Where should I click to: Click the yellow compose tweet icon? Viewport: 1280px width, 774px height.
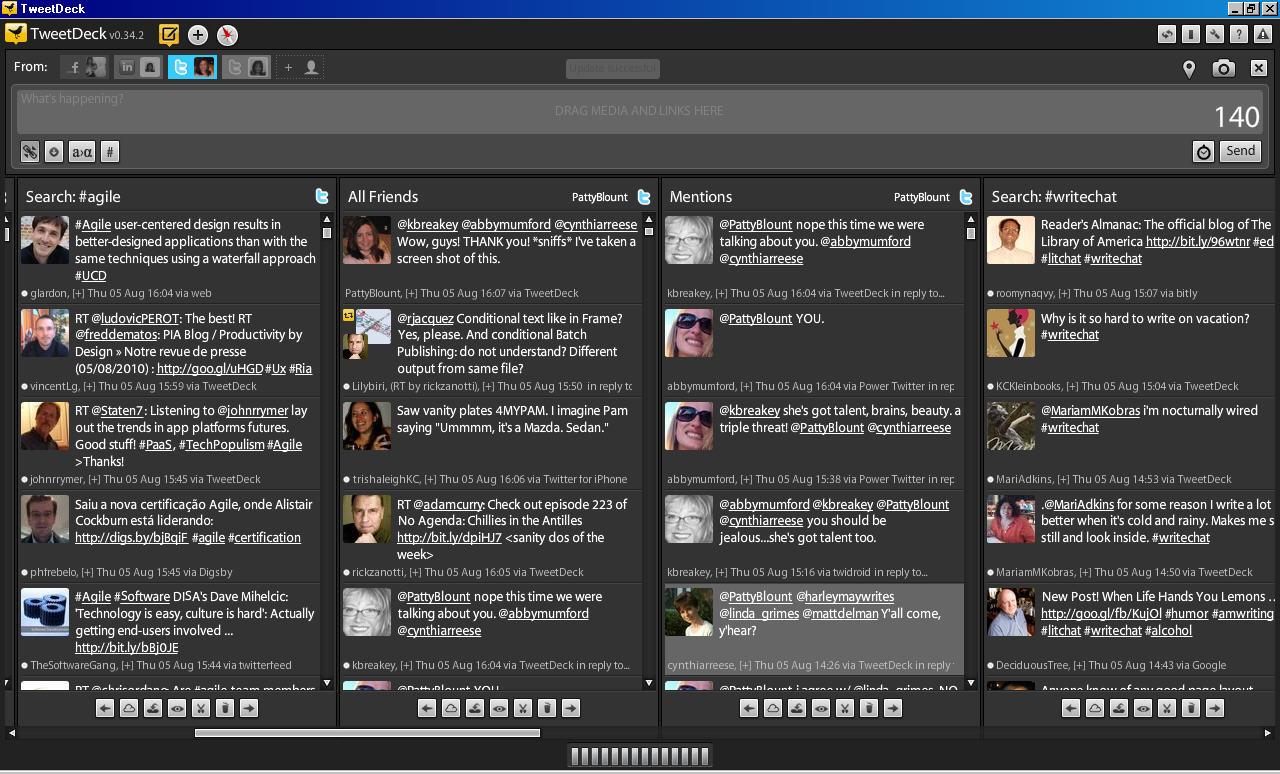coord(169,35)
